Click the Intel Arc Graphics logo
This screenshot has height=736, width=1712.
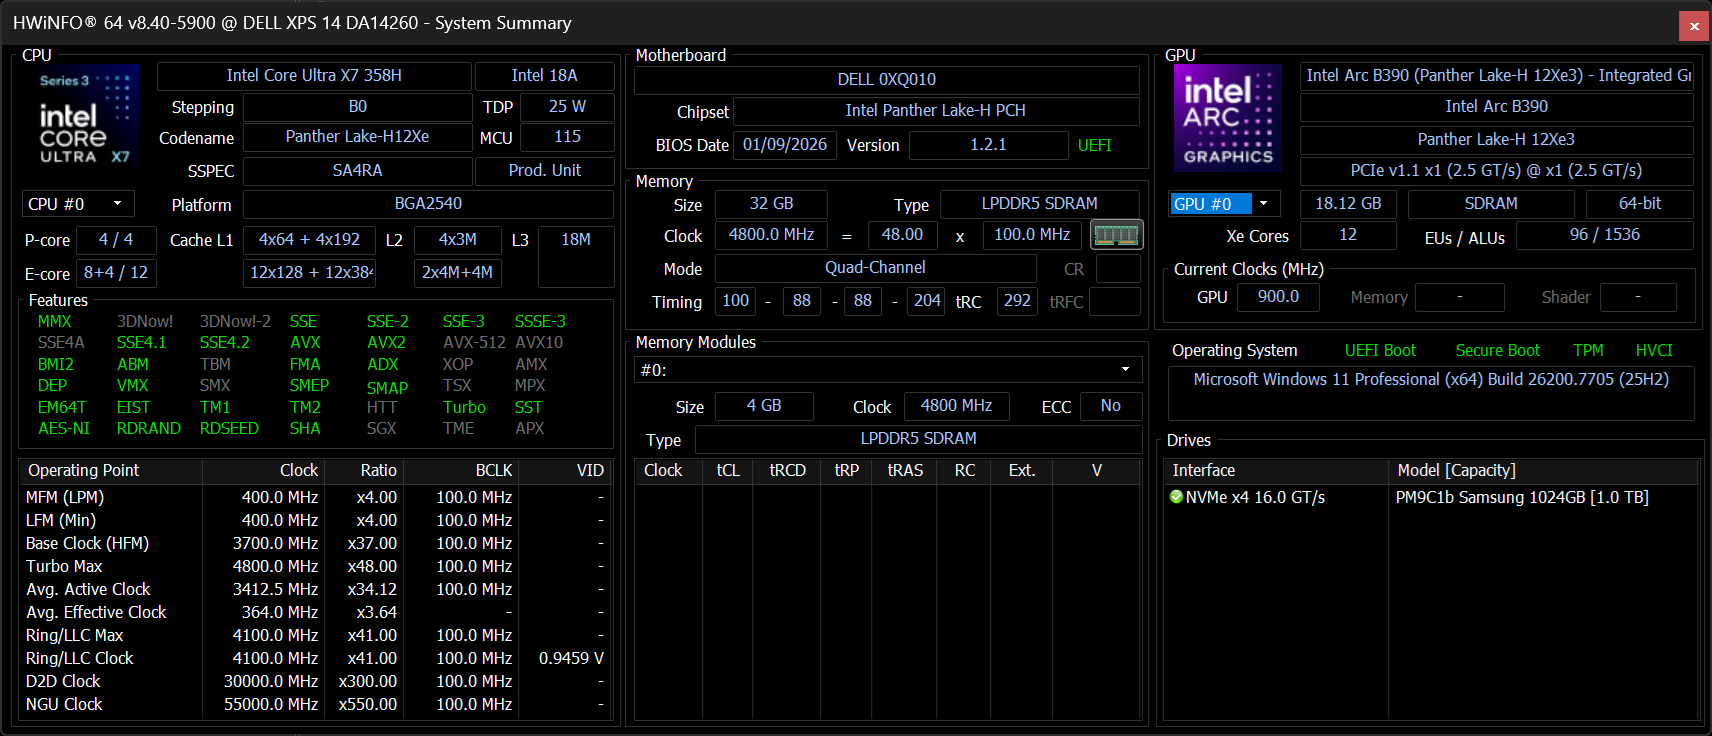[1227, 118]
